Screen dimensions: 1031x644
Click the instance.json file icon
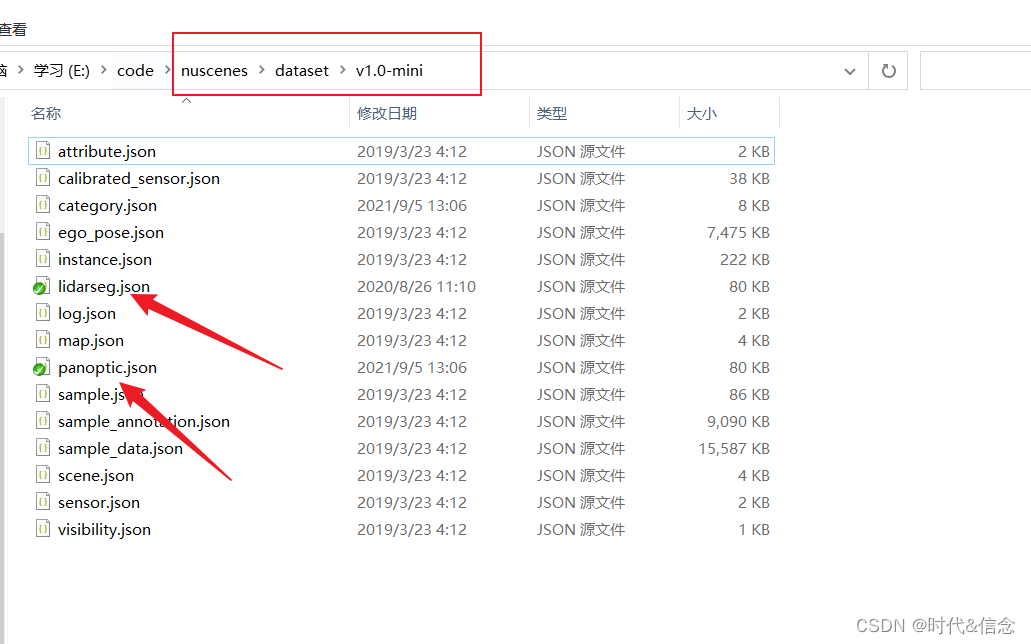43,259
